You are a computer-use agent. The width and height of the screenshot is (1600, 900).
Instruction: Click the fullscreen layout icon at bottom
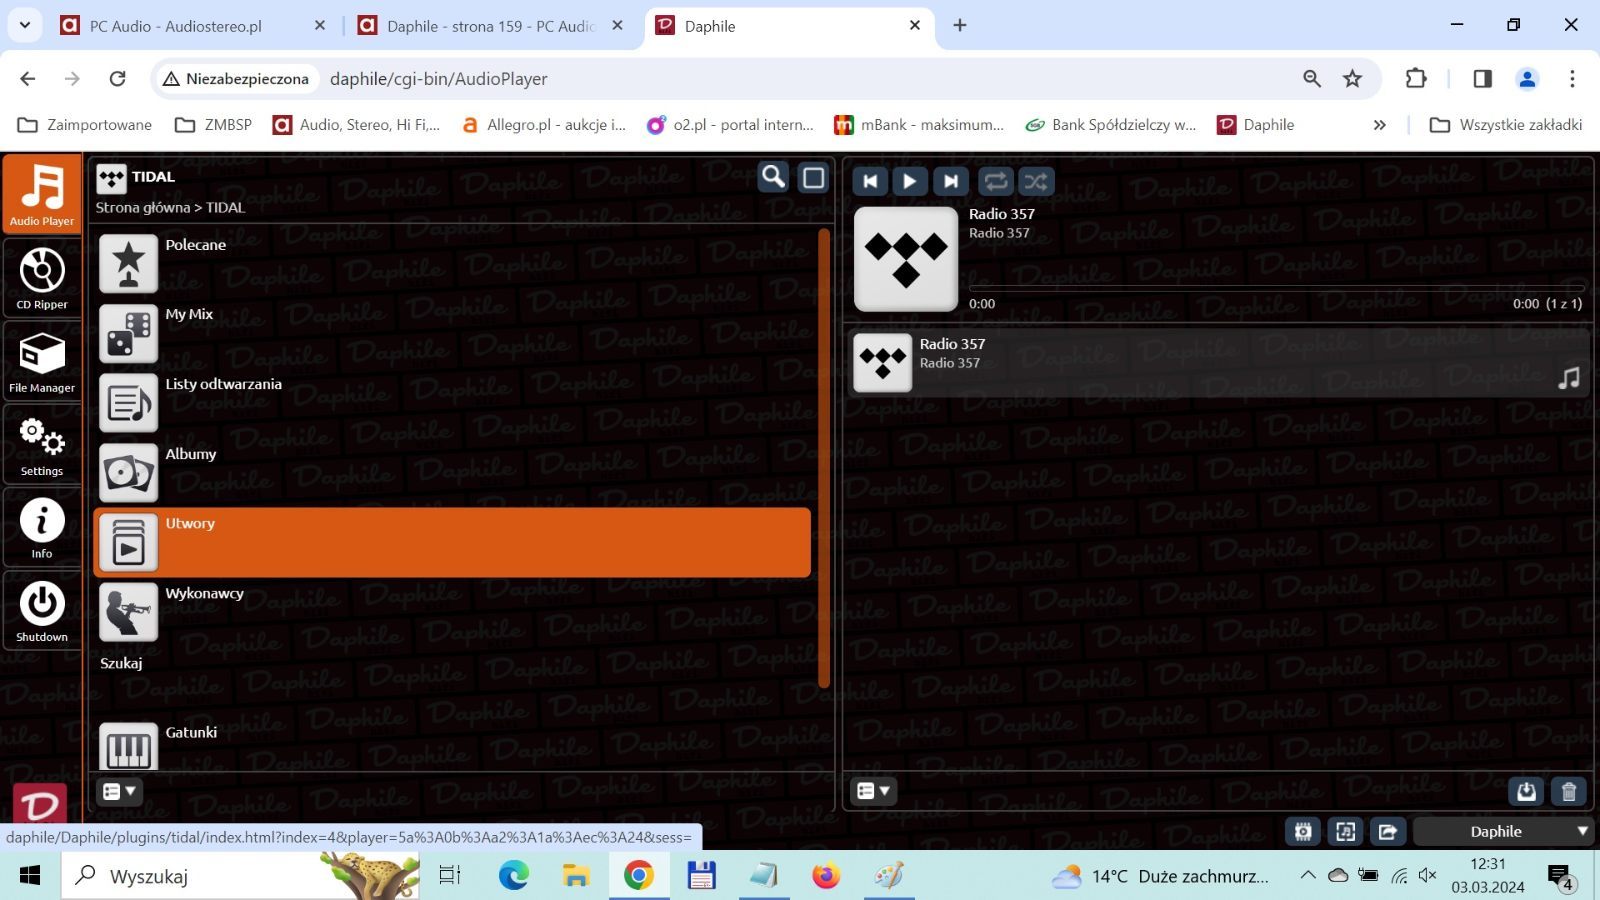click(x=1346, y=831)
